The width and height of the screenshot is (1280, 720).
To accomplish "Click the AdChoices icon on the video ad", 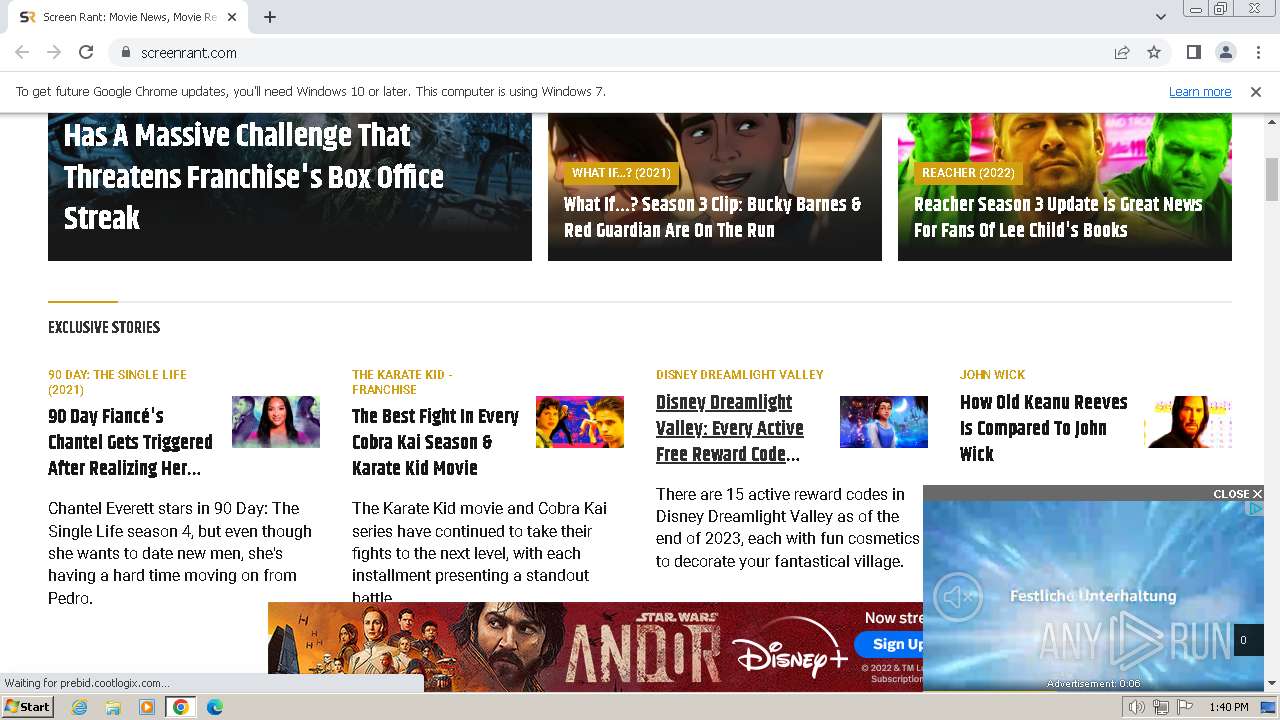I will coord(1256,509).
